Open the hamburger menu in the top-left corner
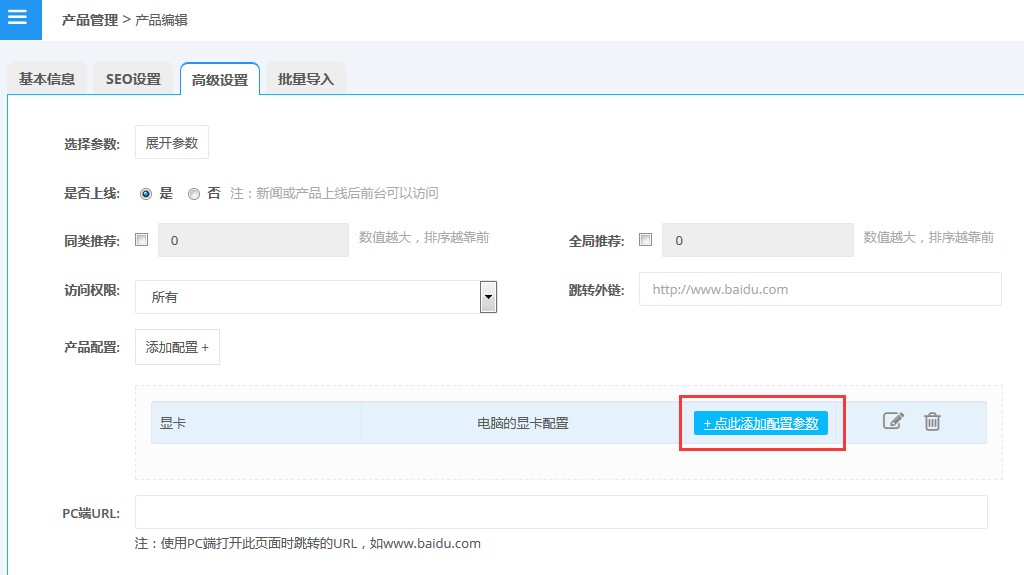Image resolution: width=1024 pixels, height=575 pixels. point(17,18)
